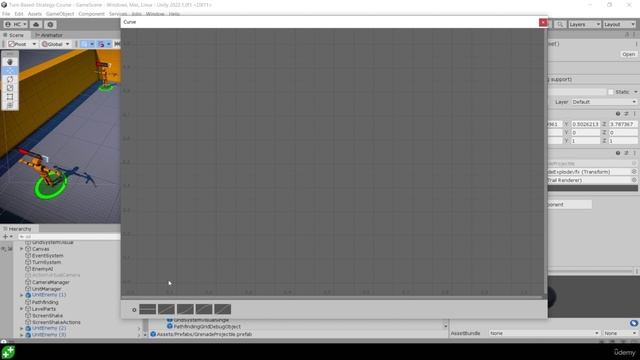640x360 pixels.
Task: Open the Static options dropdown arrow
Action: point(636,92)
